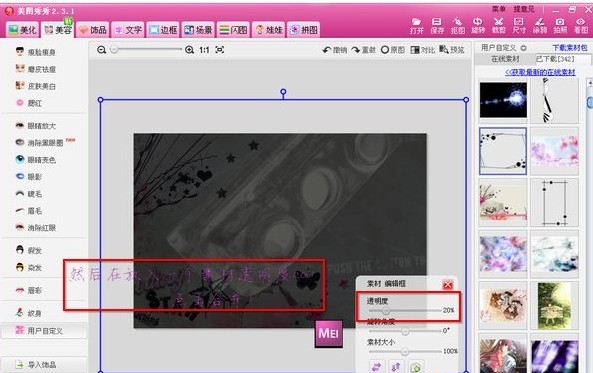This screenshot has height=373, width=593.
Task: Toggle the 对比 compare view
Action: point(423,50)
